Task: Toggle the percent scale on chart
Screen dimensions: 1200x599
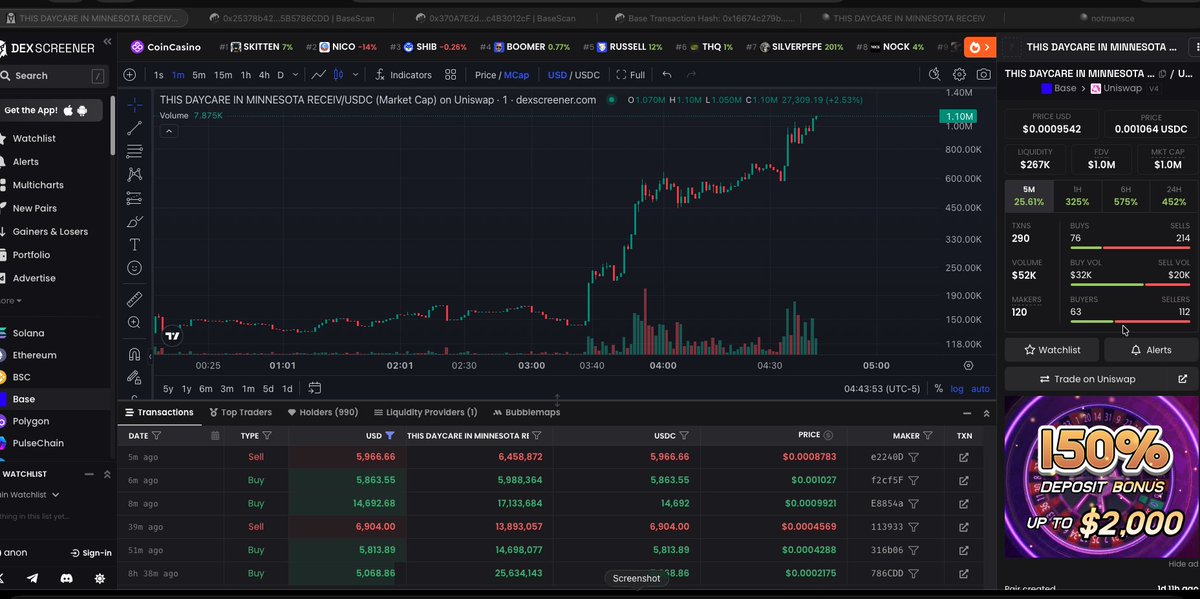Action: pos(938,388)
